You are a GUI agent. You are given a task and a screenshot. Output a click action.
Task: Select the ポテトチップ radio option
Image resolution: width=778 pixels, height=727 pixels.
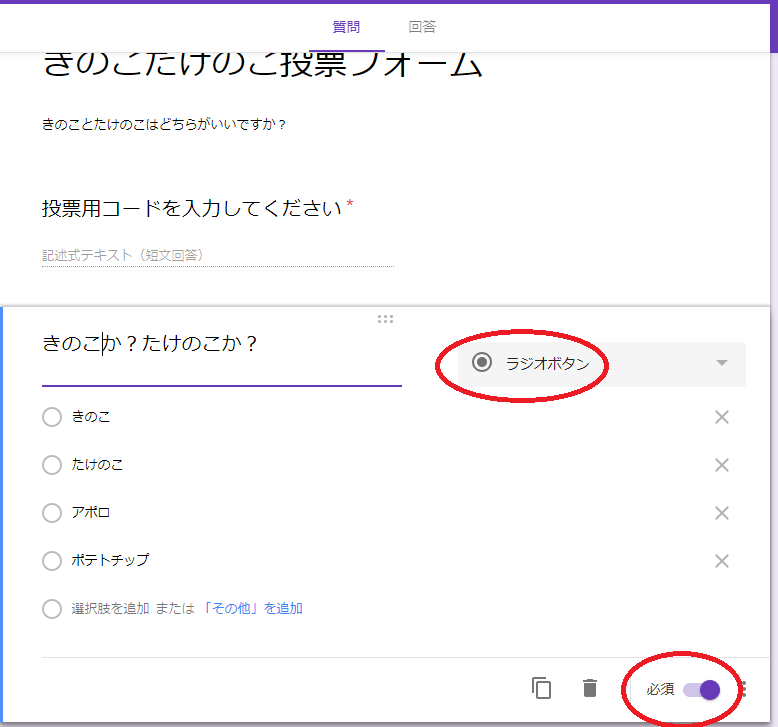tap(52, 561)
